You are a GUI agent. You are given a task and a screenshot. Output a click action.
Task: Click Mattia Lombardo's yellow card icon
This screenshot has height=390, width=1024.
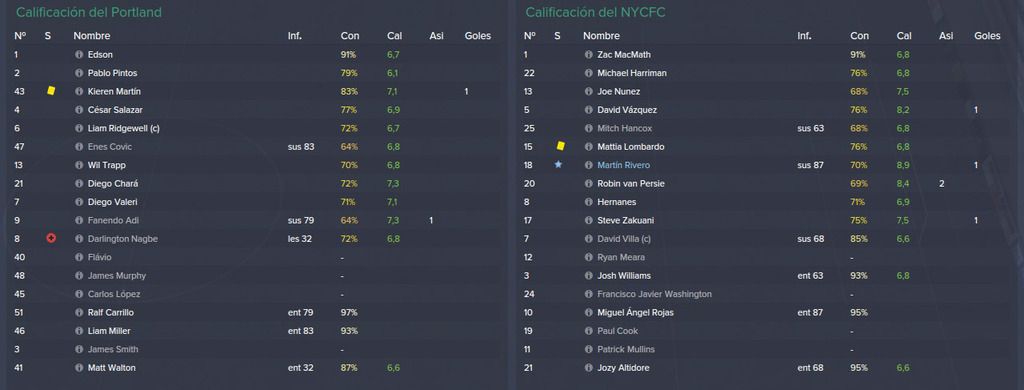(560, 146)
